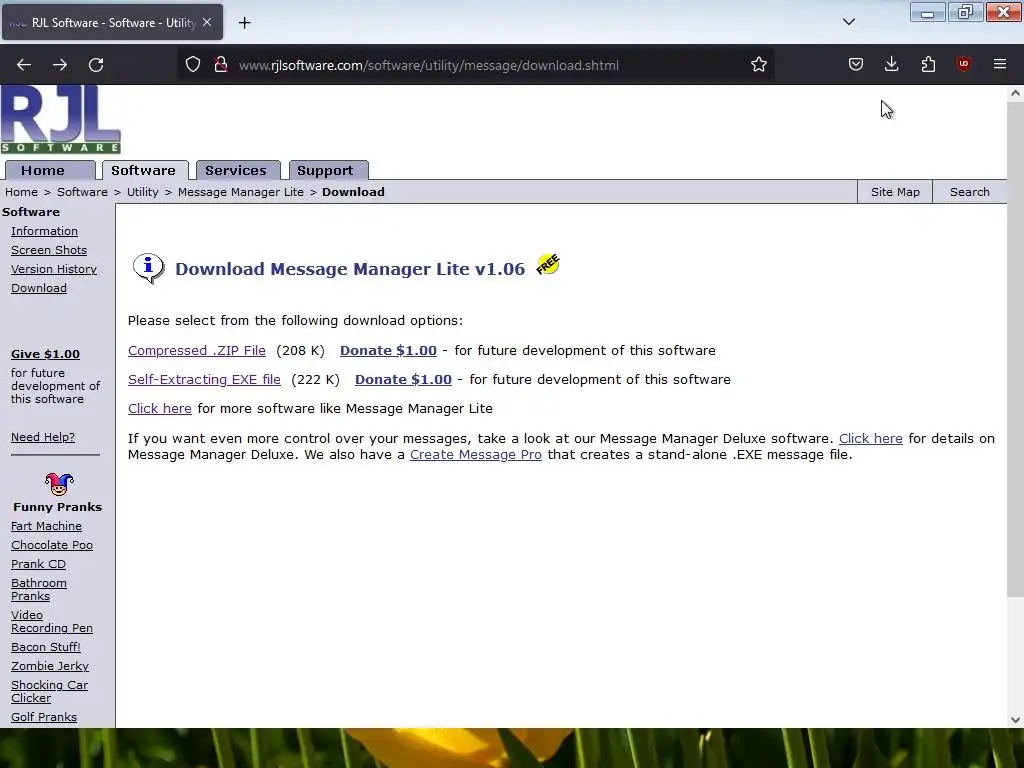Click the blue information bubble icon

tap(148, 268)
